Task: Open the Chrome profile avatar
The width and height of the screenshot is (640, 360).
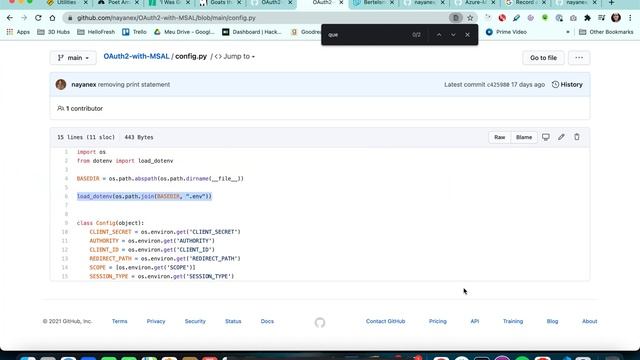Action: coord(616,18)
